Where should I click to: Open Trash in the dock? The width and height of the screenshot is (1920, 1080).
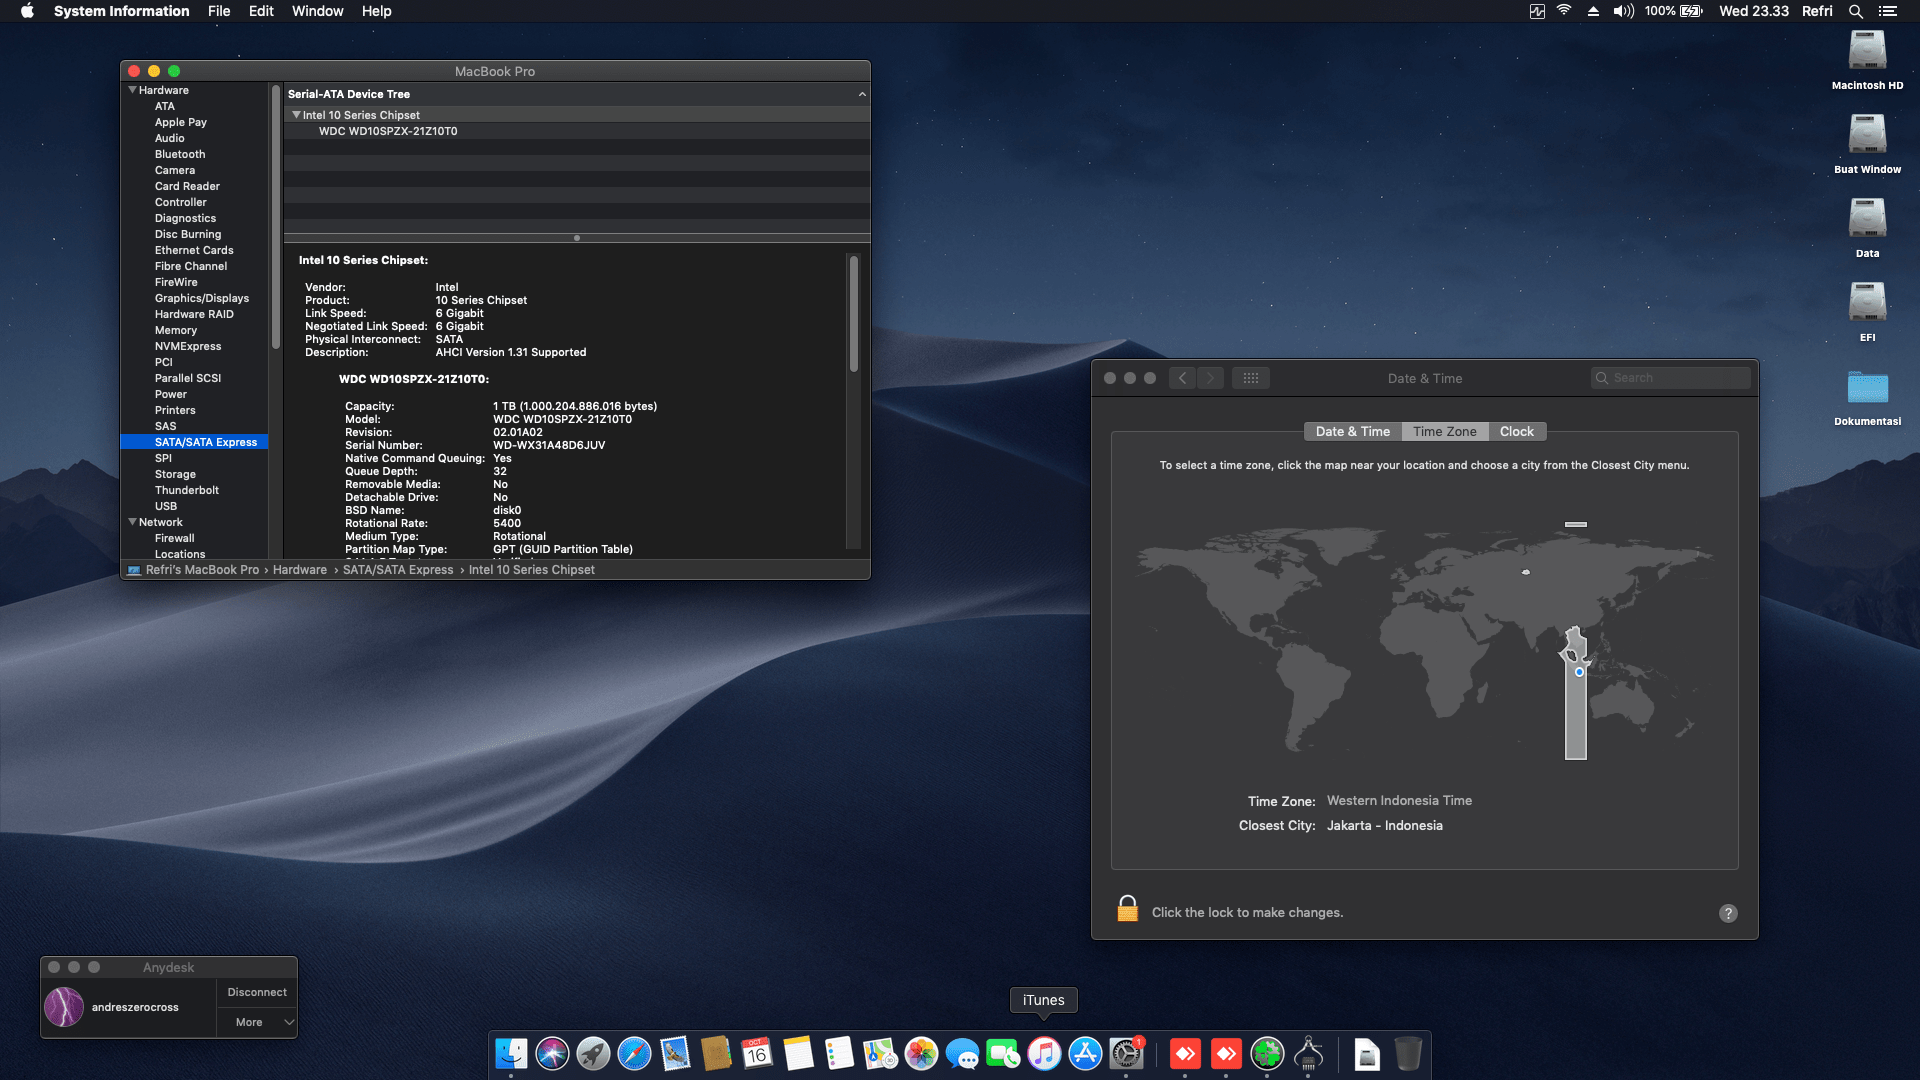(x=1408, y=1053)
